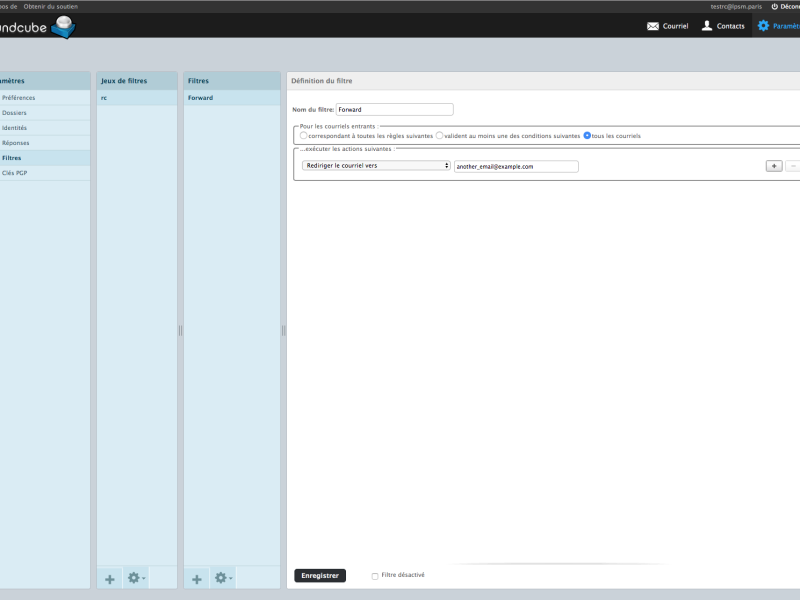Add another action row with plus button
The height and width of the screenshot is (600, 800).
(x=774, y=166)
